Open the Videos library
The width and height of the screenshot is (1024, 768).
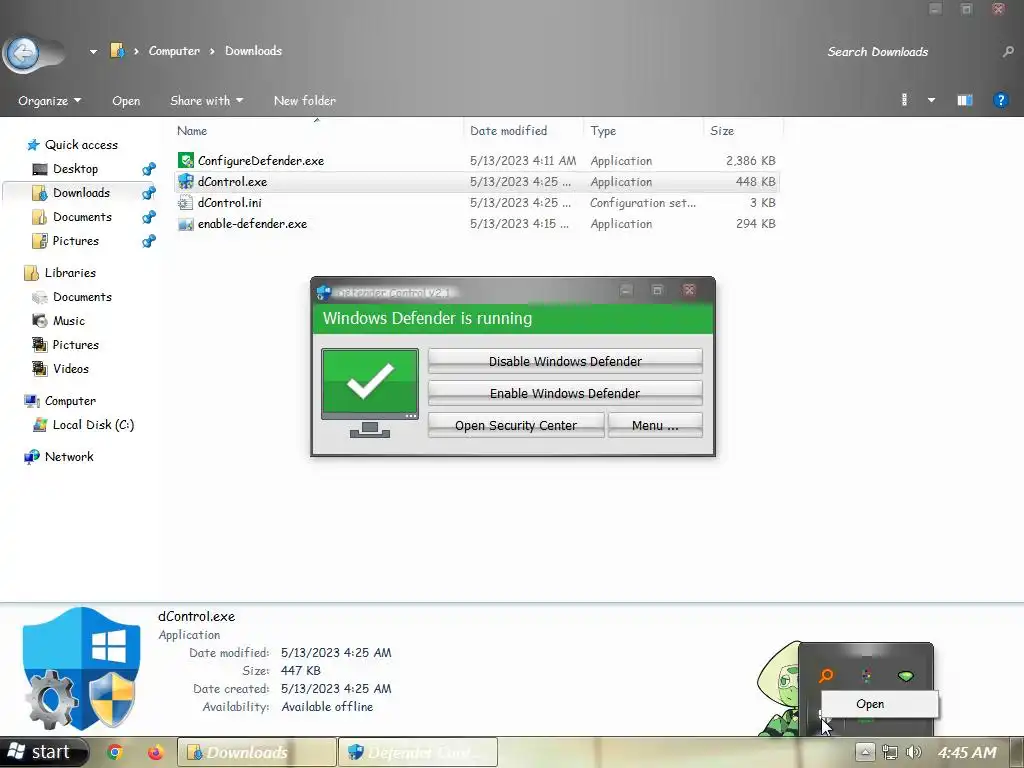coord(71,369)
